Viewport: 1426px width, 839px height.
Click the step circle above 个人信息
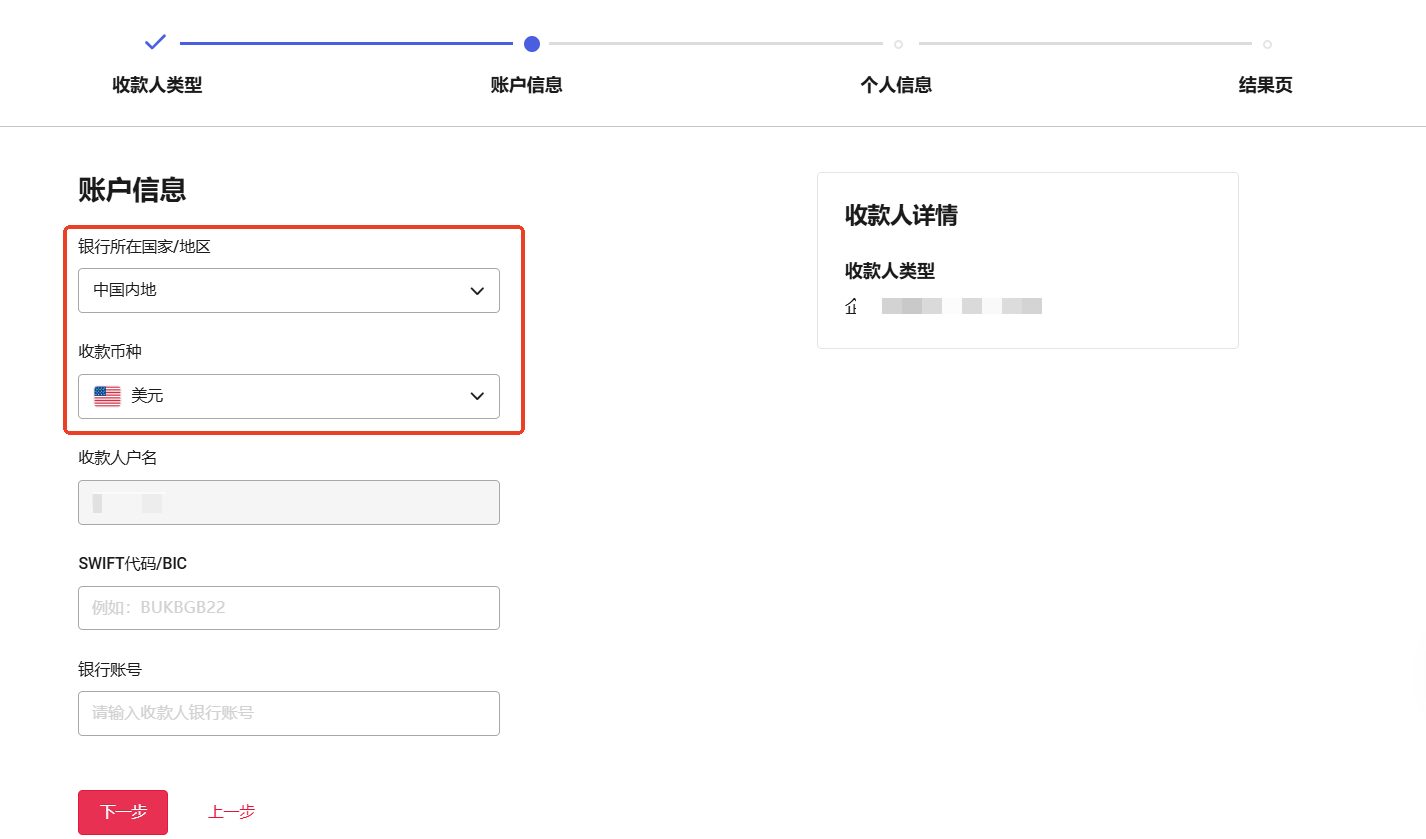pyautogui.click(x=898, y=44)
